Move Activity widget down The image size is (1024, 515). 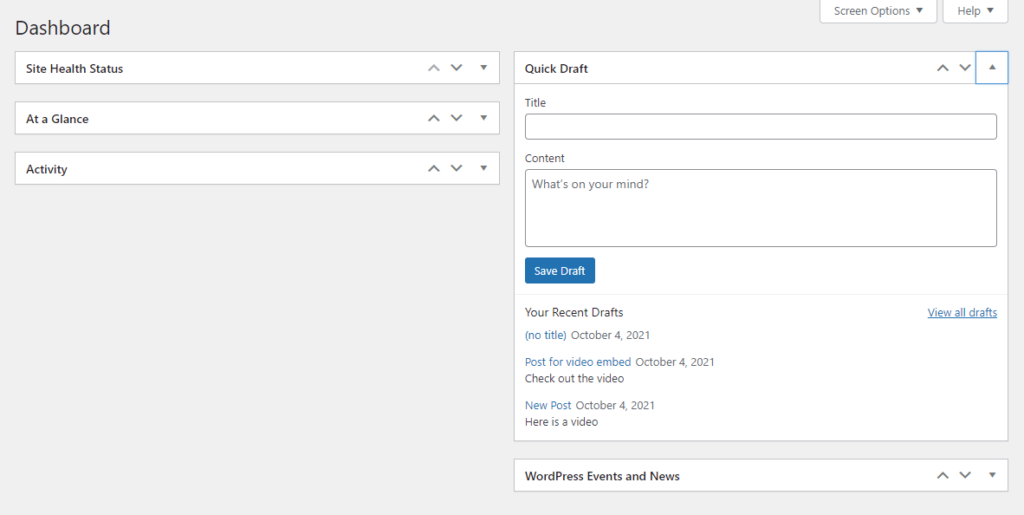pos(457,169)
